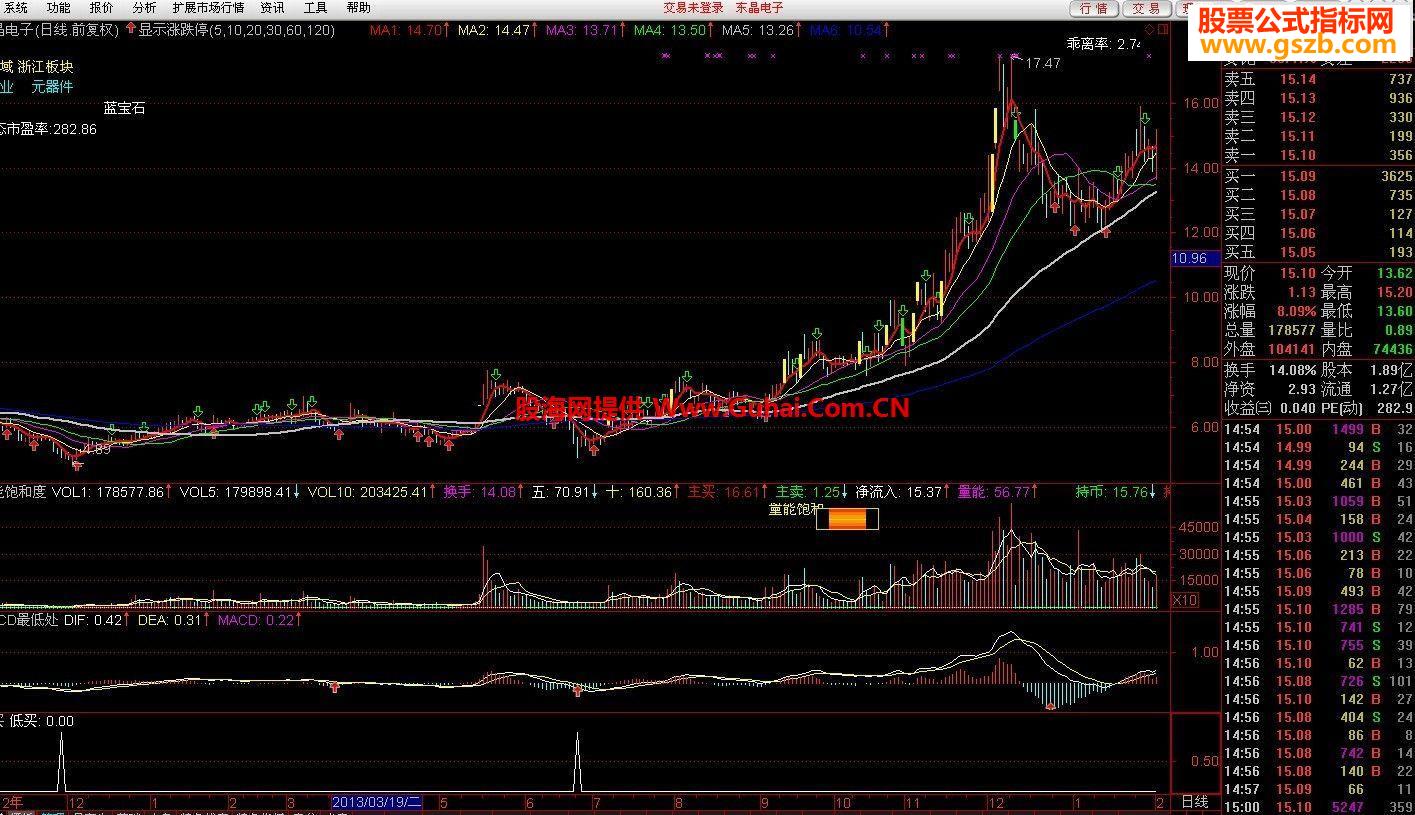Open the 资讯 menu
This screenshot has width=1415, height=815.
click(272, 8)
